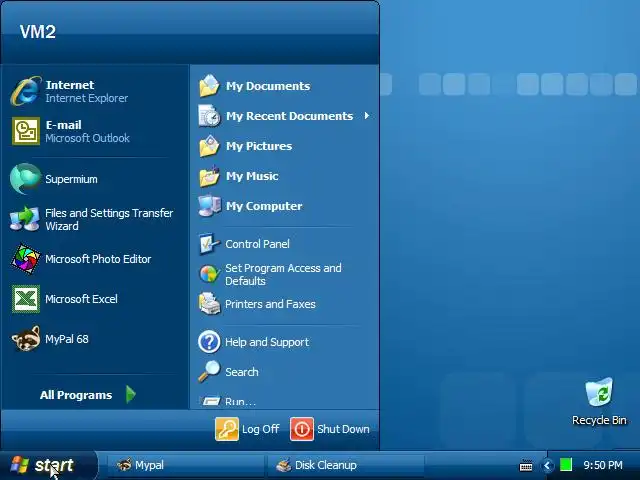
Task: Click the Microsoft Outlook subtitle text
Action: 87,138
